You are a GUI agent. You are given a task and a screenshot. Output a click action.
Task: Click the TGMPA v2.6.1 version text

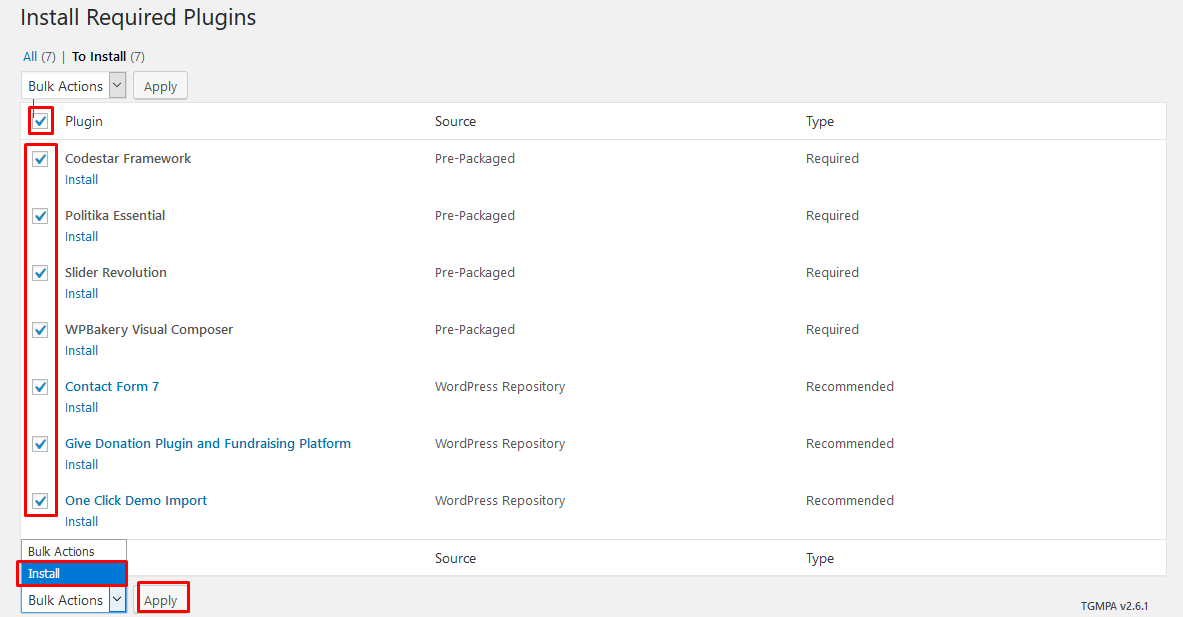pyautogui.click(x=1114, y=606)
